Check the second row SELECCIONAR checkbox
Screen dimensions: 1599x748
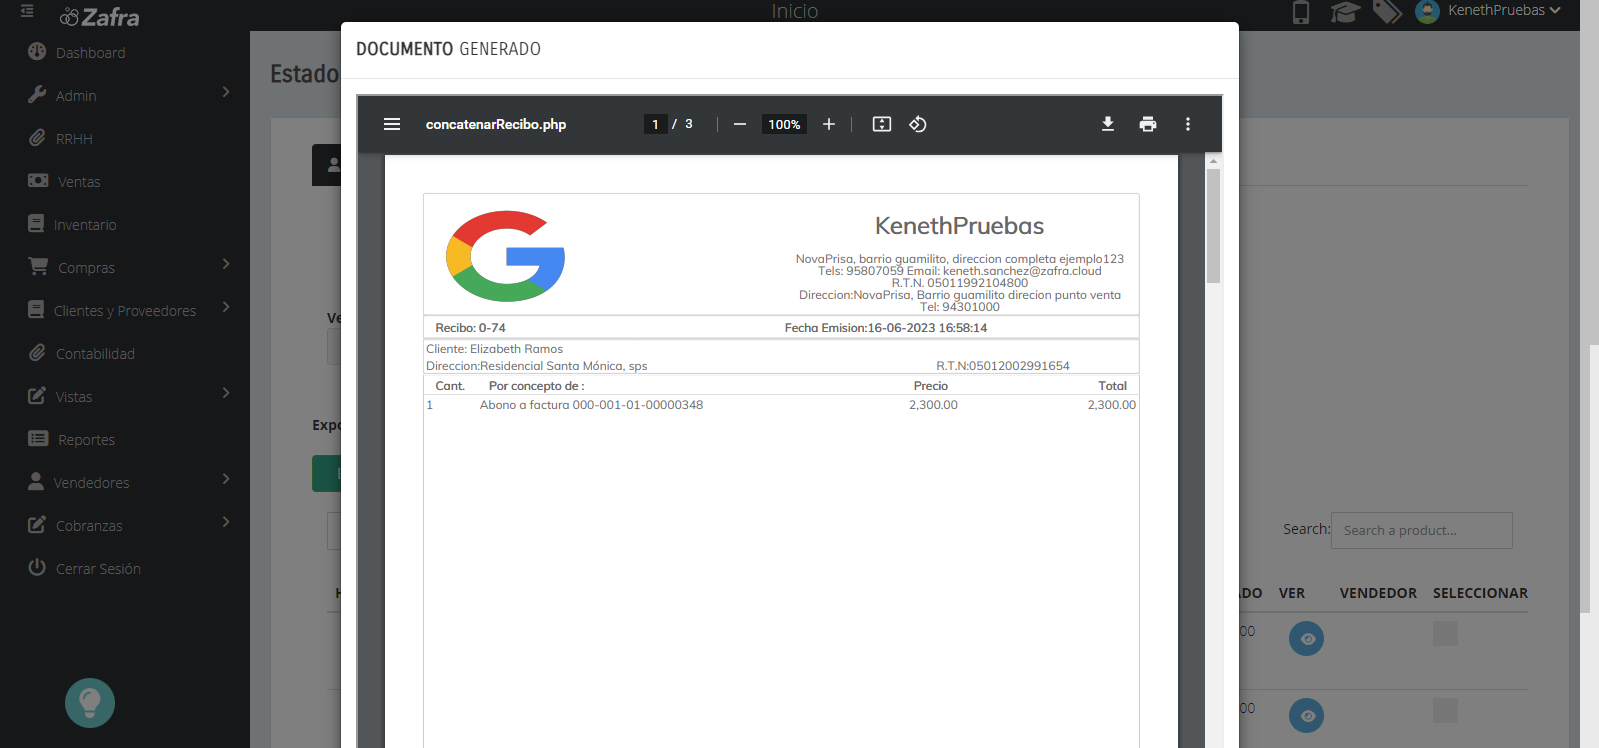pos(1445,710)
